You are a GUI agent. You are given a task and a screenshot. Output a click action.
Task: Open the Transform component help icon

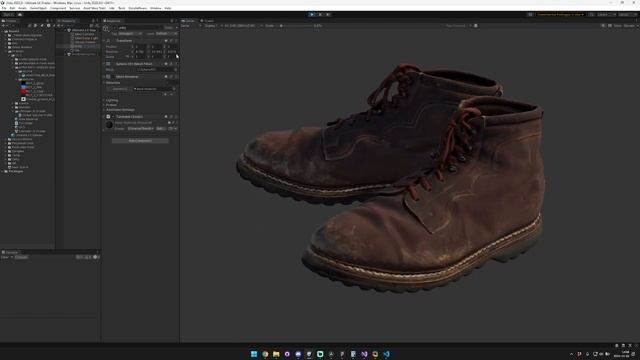(x=166, y=41)
